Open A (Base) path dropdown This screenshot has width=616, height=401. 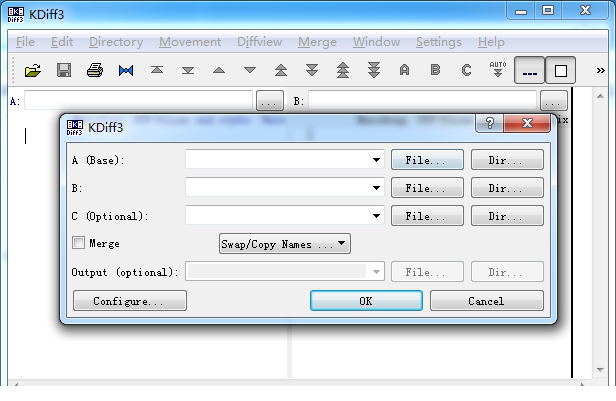point(376,160)
